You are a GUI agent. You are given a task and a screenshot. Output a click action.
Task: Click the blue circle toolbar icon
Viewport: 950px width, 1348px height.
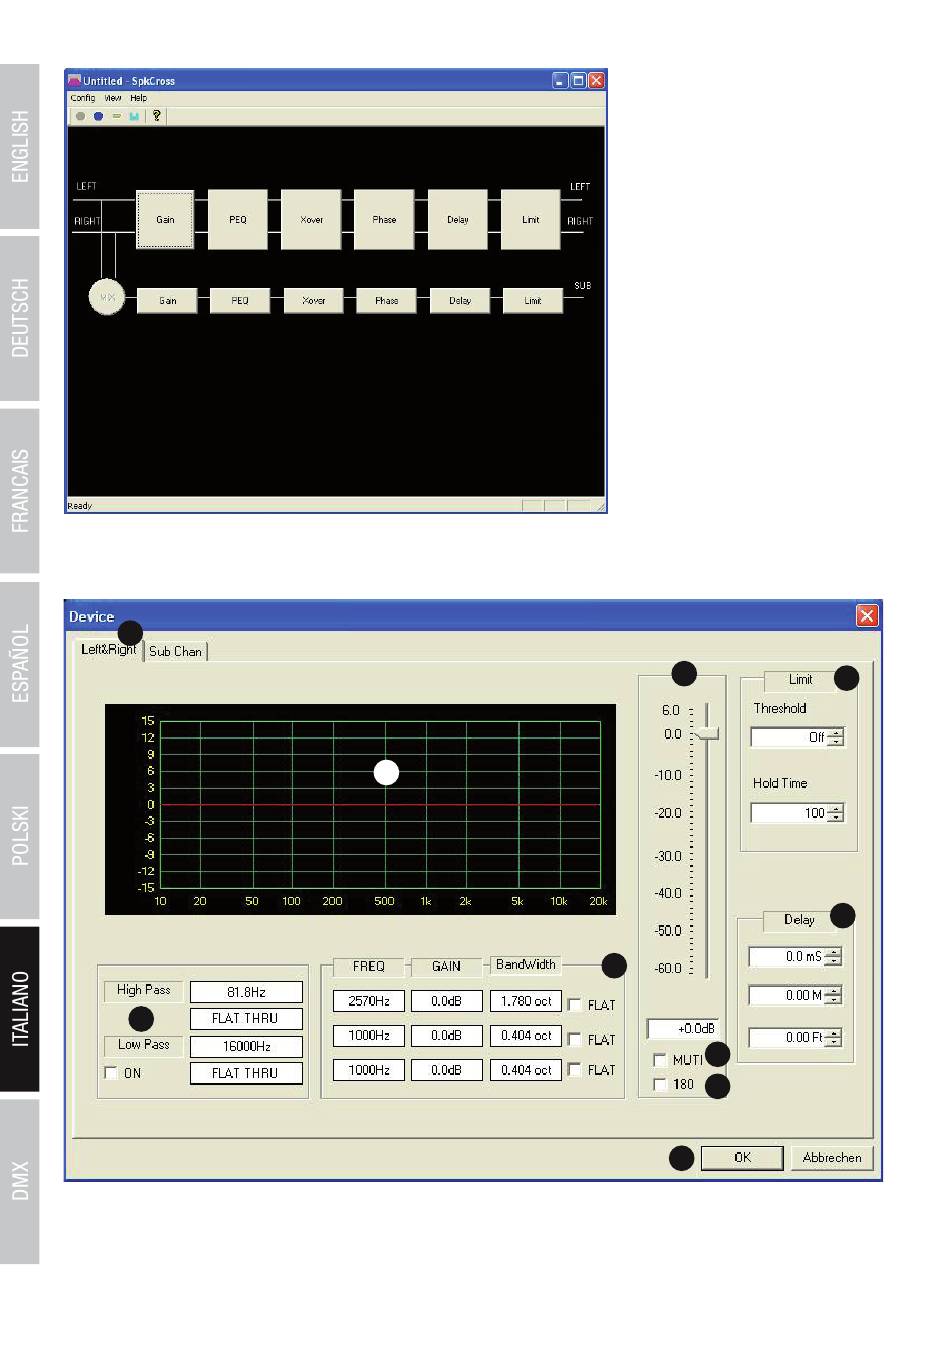point(98,116)
